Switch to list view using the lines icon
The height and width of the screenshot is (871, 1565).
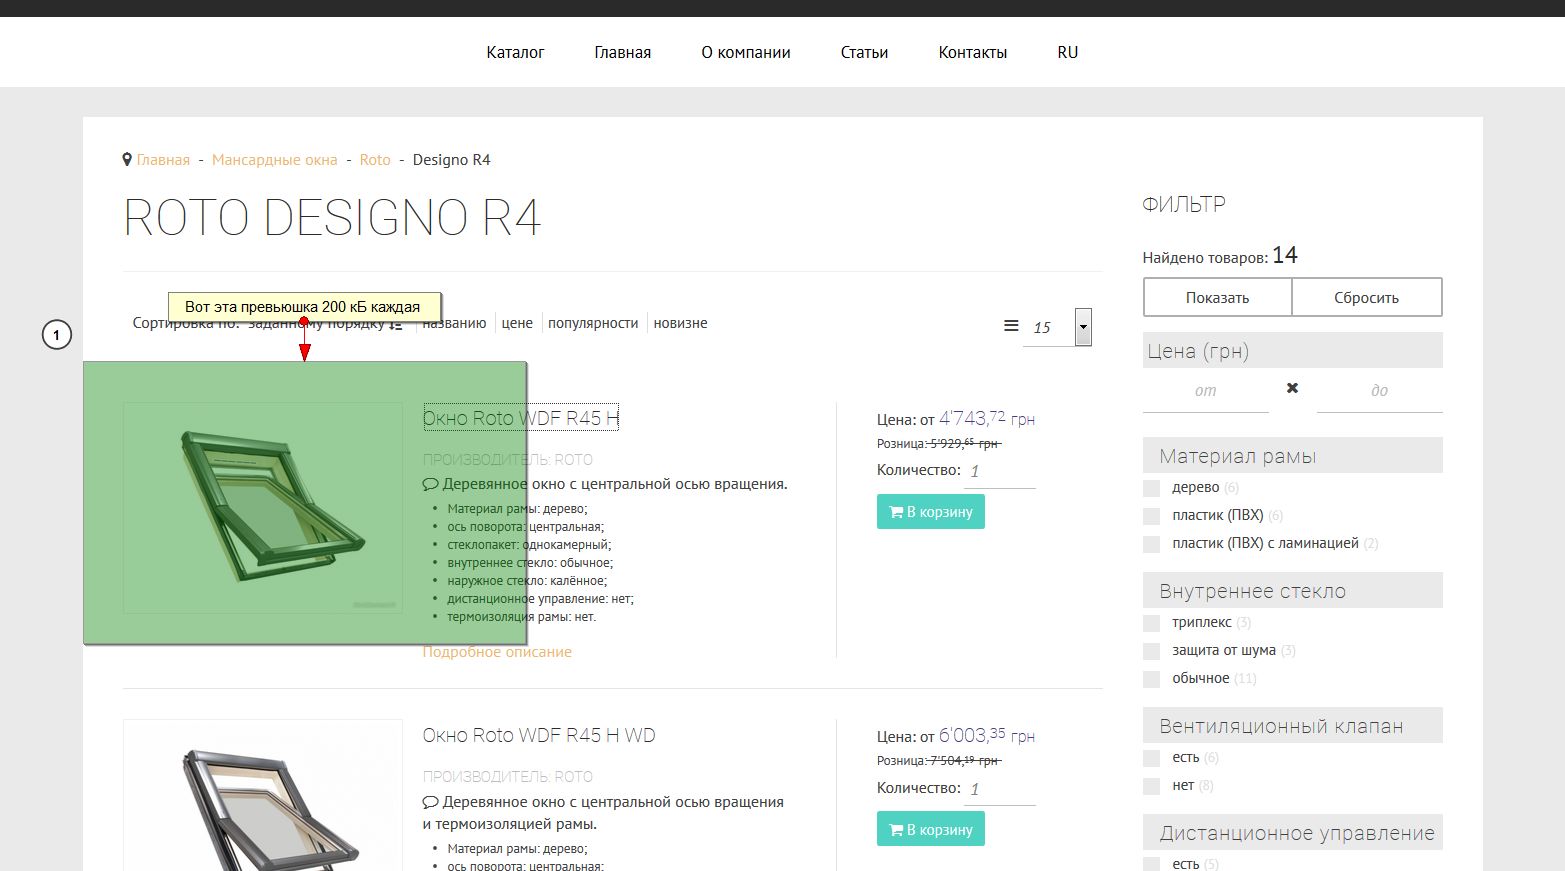pos(1011,326)
